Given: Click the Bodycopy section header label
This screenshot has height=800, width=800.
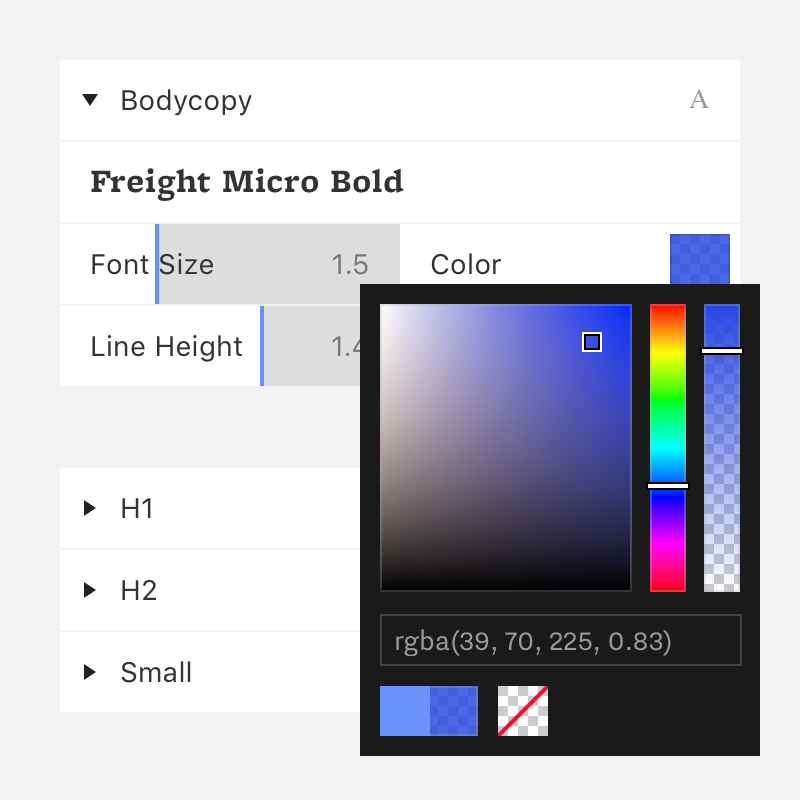Looking at the screenshot, I should [186, 101].
